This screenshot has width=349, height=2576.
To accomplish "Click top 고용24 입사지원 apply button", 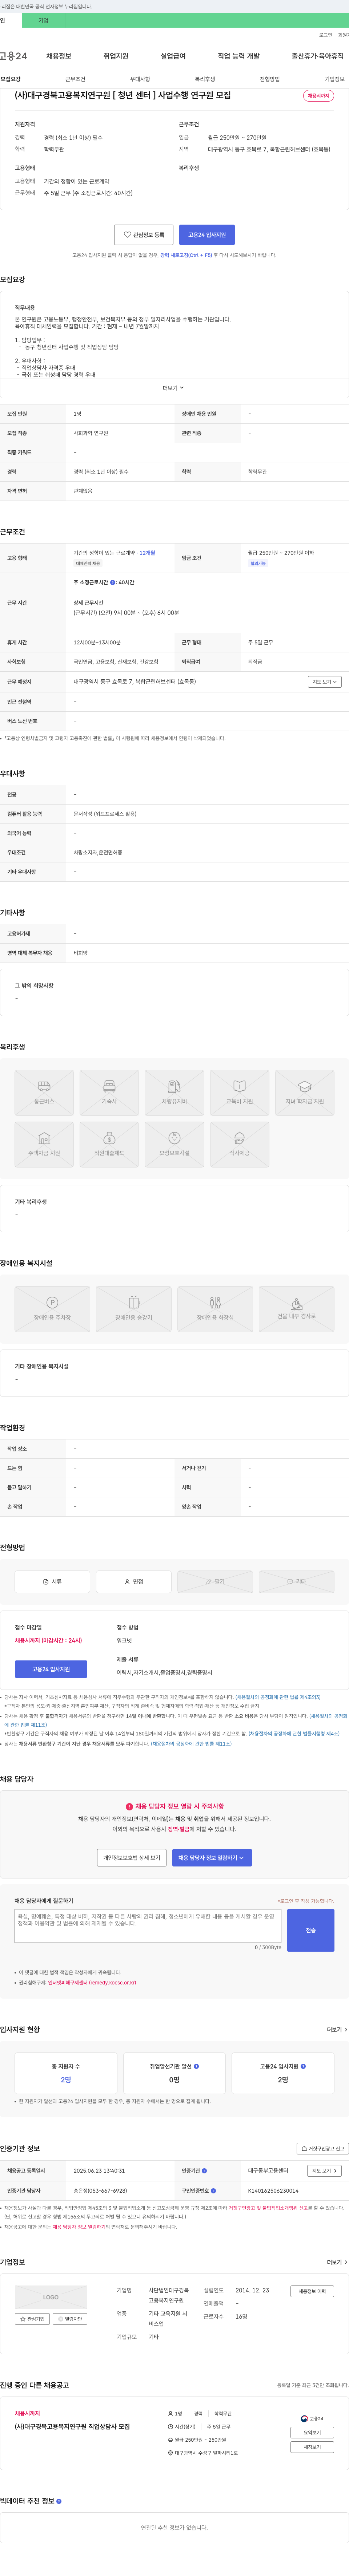I will click(x=207, y=235).
